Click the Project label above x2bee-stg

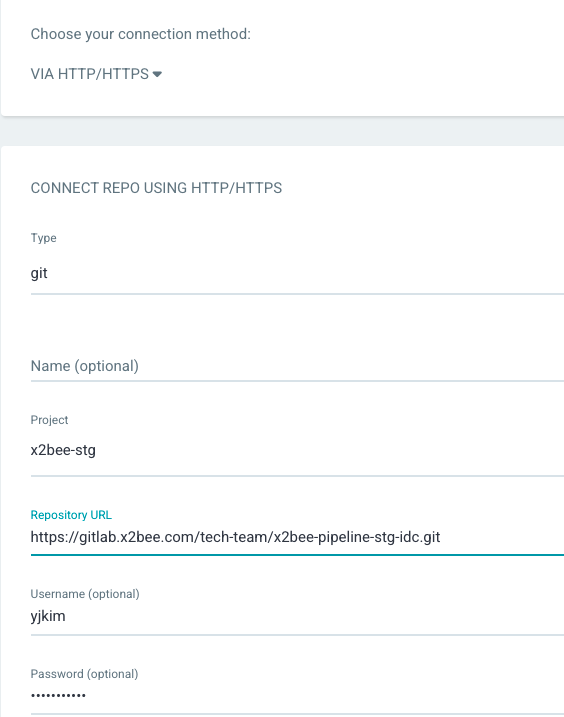pos(49,420)
